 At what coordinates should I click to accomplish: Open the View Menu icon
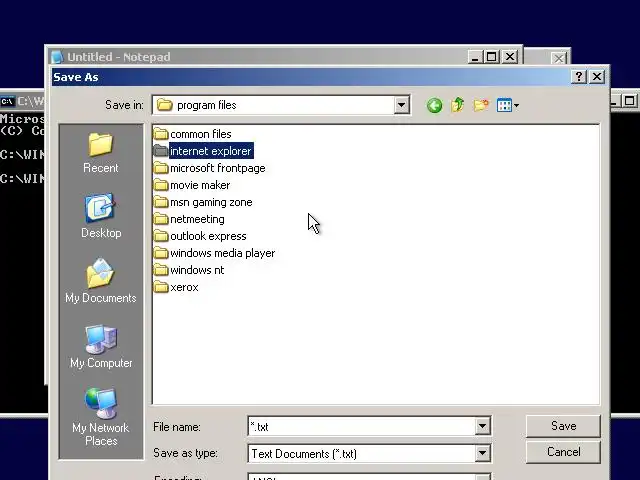[x=504, y=105]
